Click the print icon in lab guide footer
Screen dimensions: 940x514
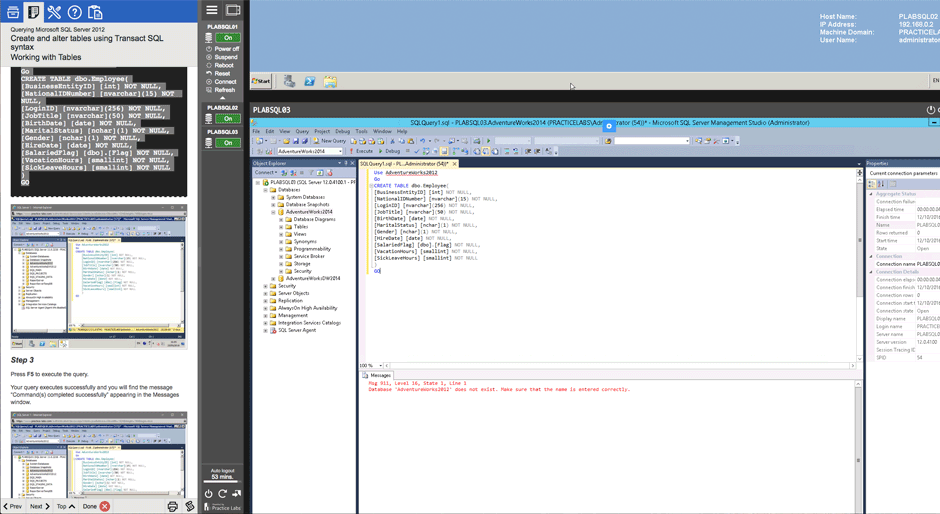(x=173, y=506)
